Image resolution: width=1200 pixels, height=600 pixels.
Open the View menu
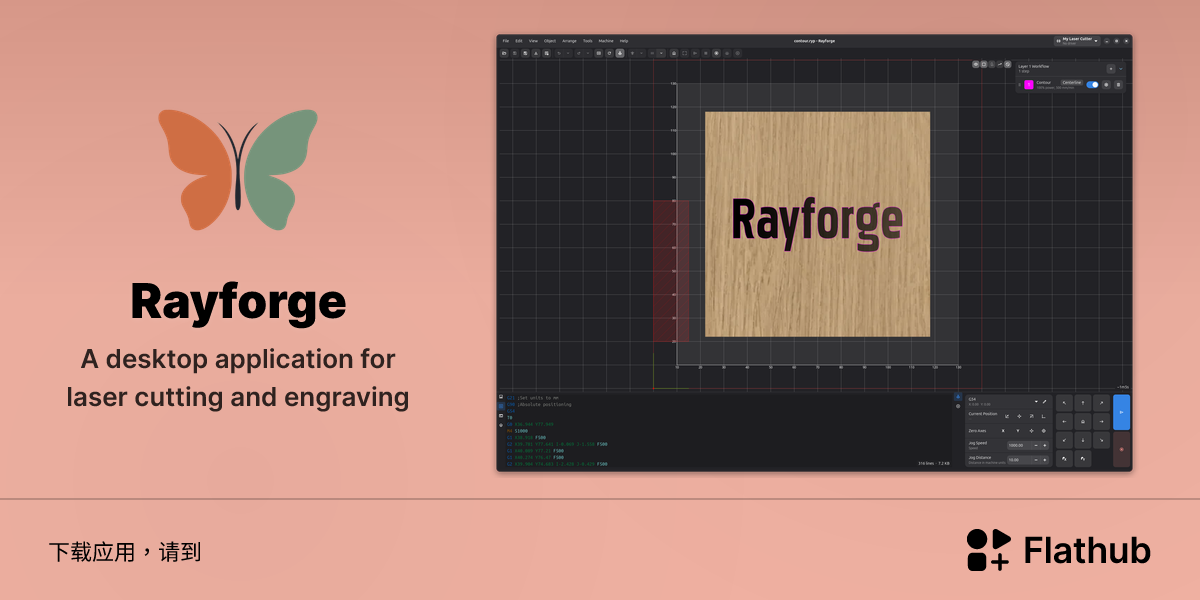click(x=533, y=41)
